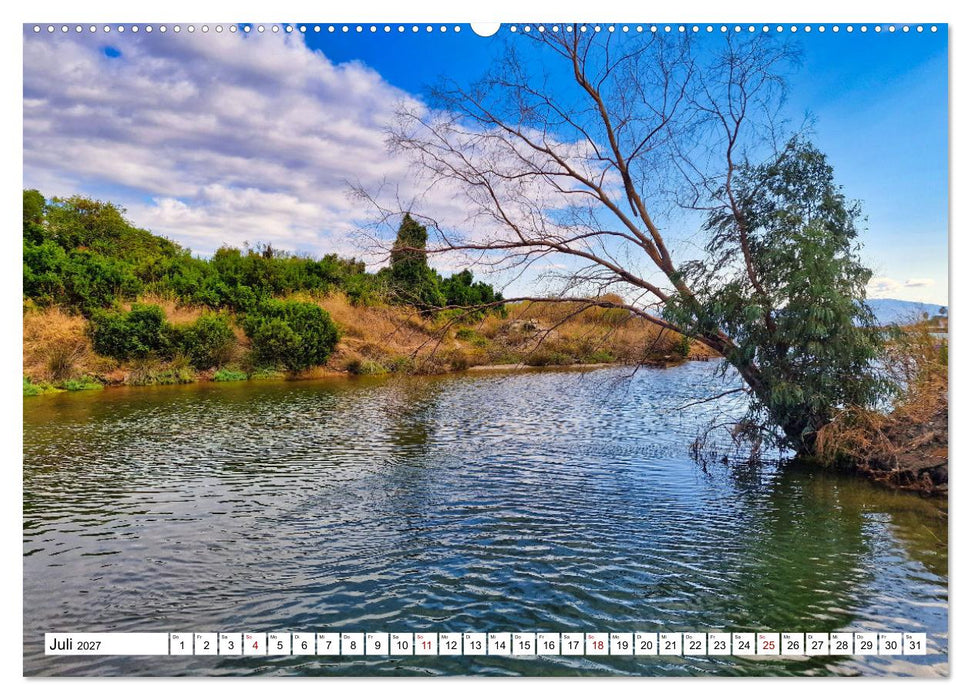
Task: Select date 14 in July row
Action: point(499,644)
